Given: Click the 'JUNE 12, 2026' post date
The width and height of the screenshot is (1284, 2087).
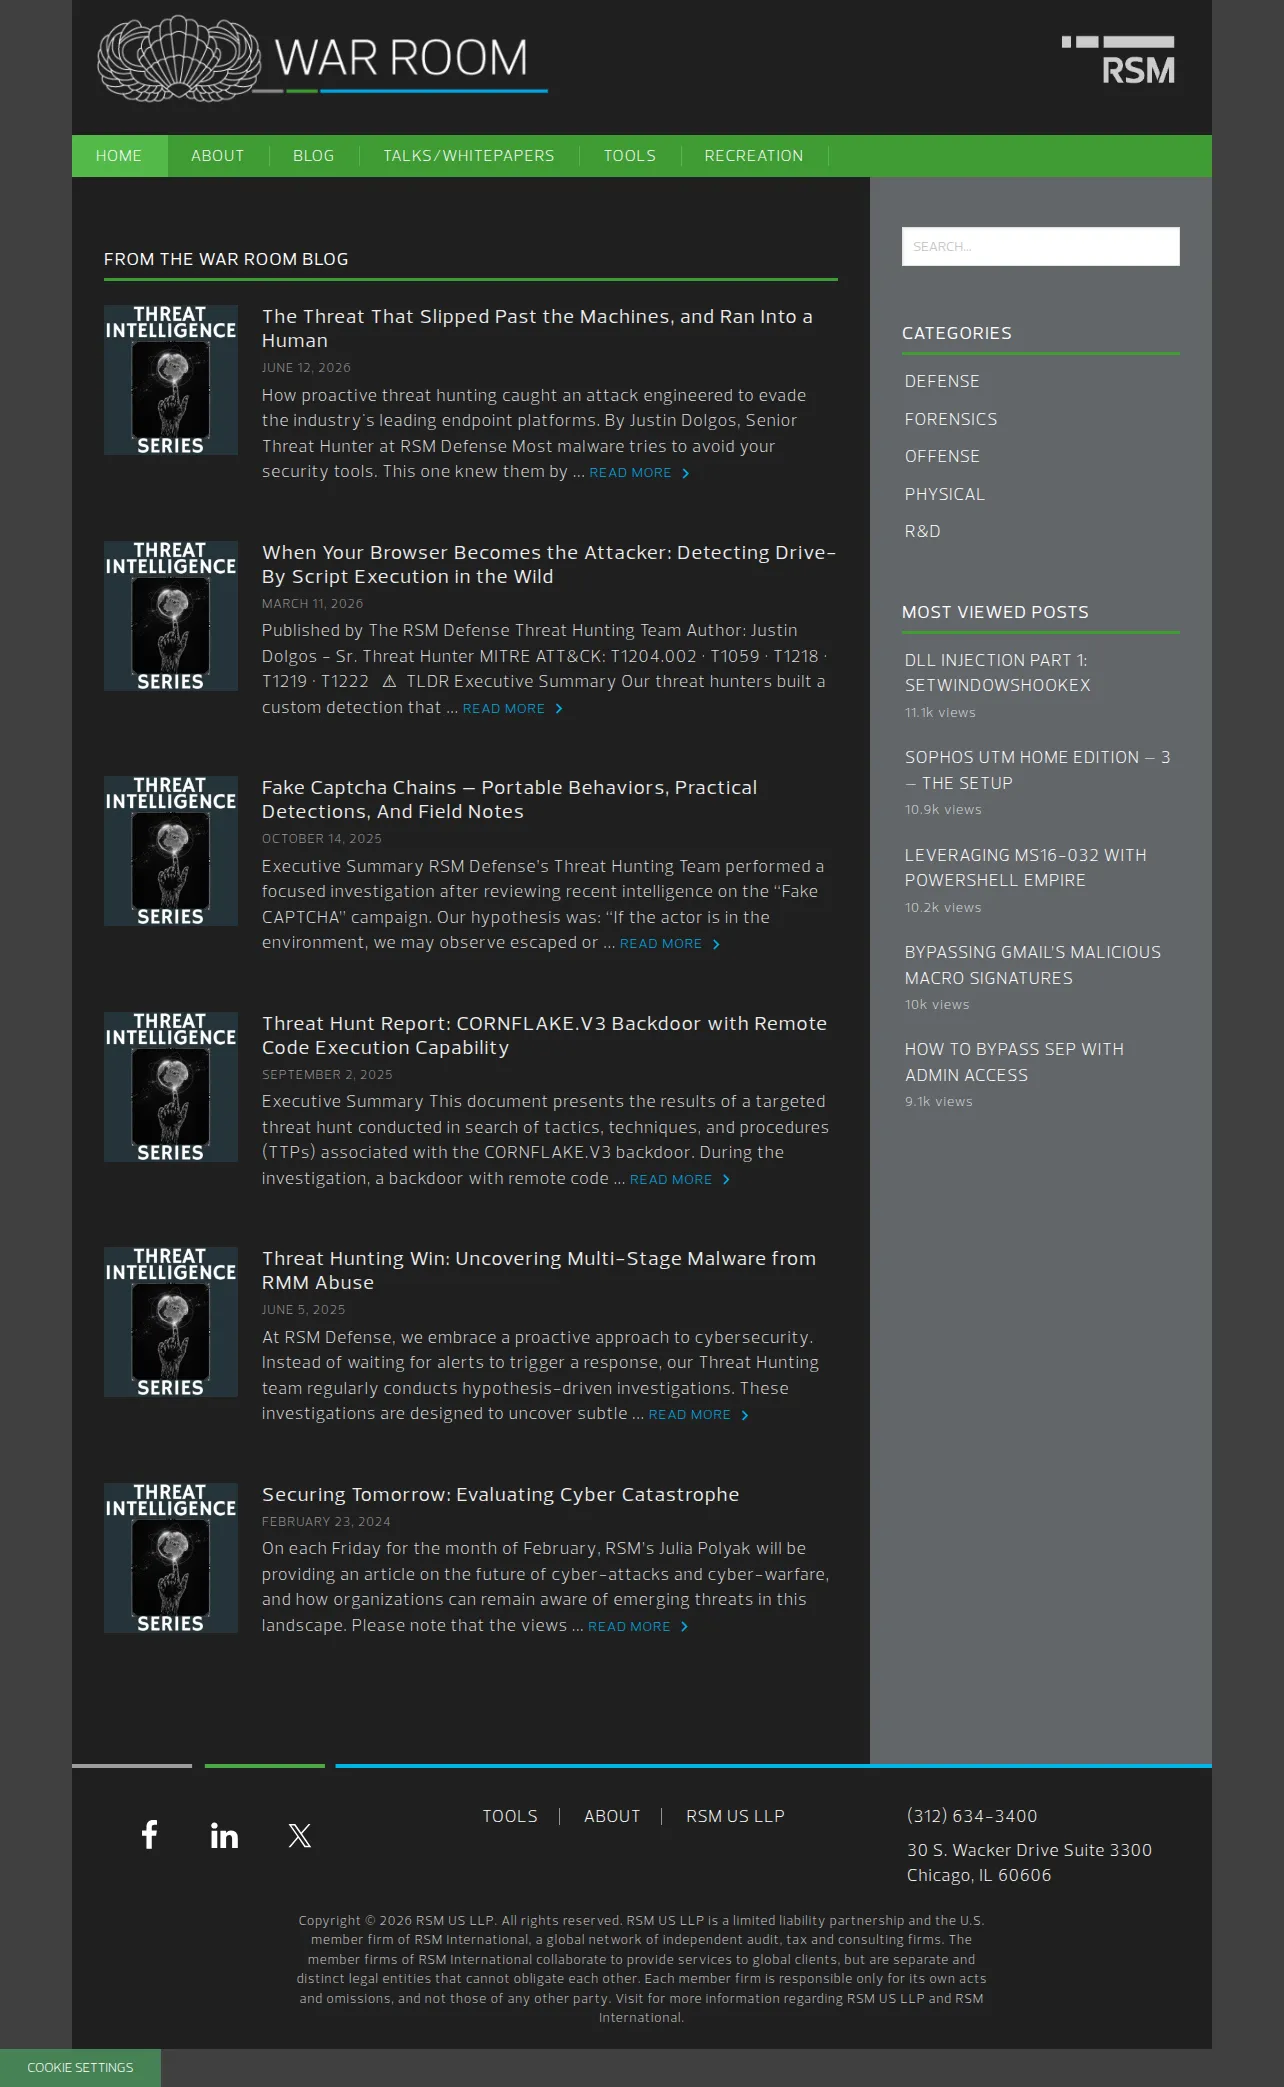Looking at the screenshot, I should (306, 368).
